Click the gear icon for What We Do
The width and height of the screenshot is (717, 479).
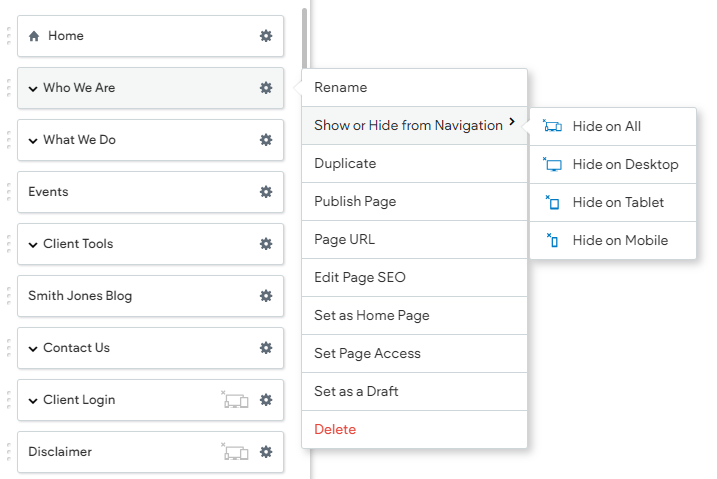click(x=266, y=140)
